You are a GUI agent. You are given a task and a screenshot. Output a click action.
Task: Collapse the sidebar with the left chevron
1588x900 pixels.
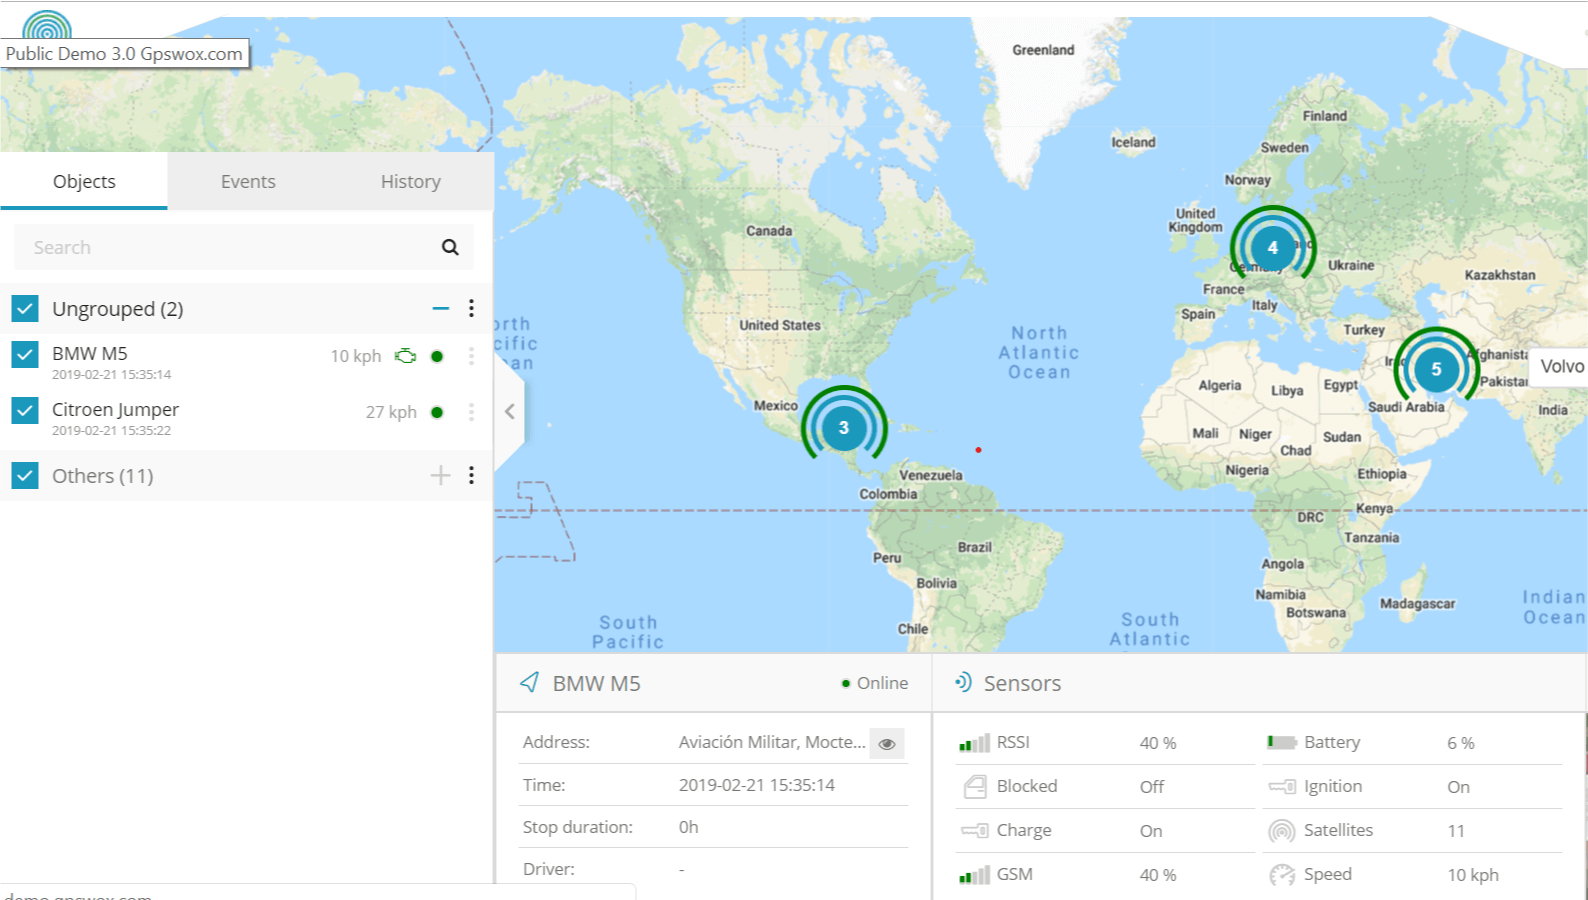pos(509,412)
